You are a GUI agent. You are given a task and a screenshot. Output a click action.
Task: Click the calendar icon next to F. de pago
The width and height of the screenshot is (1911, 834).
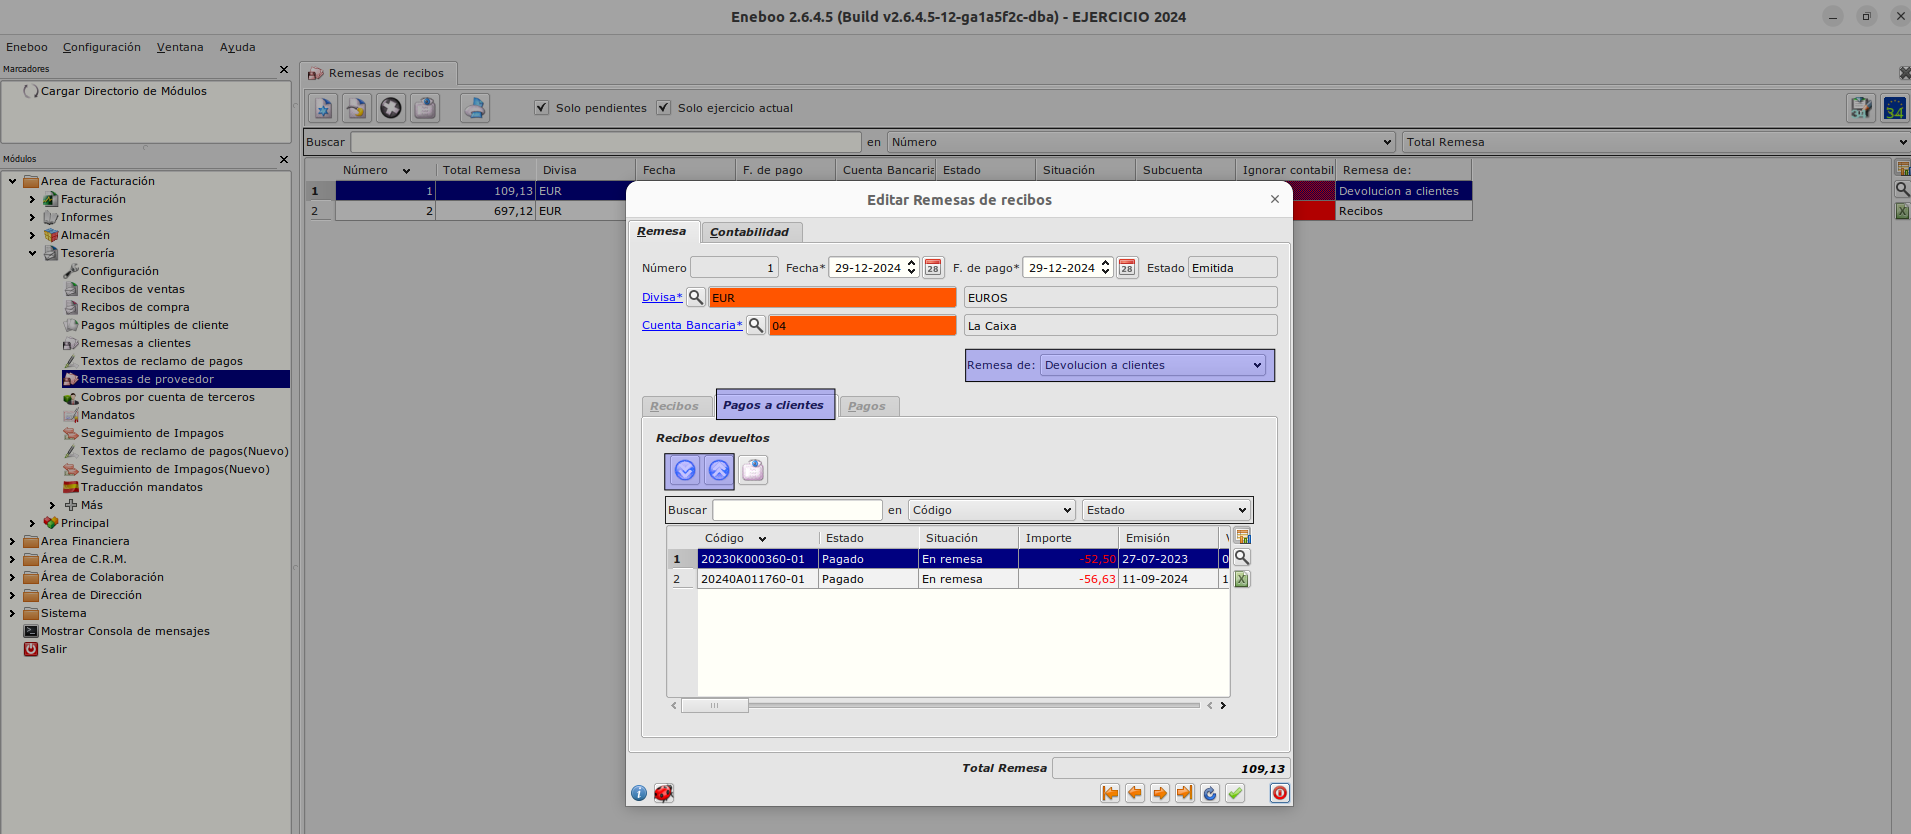click(1127, 268)
